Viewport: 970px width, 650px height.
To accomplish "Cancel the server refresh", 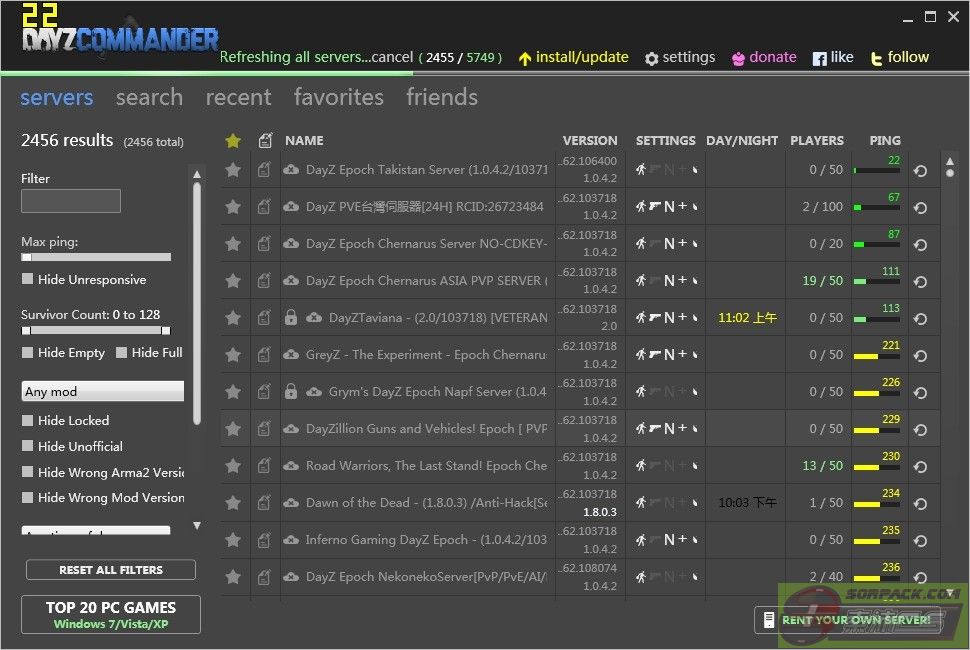I will [x=392, y=57].
